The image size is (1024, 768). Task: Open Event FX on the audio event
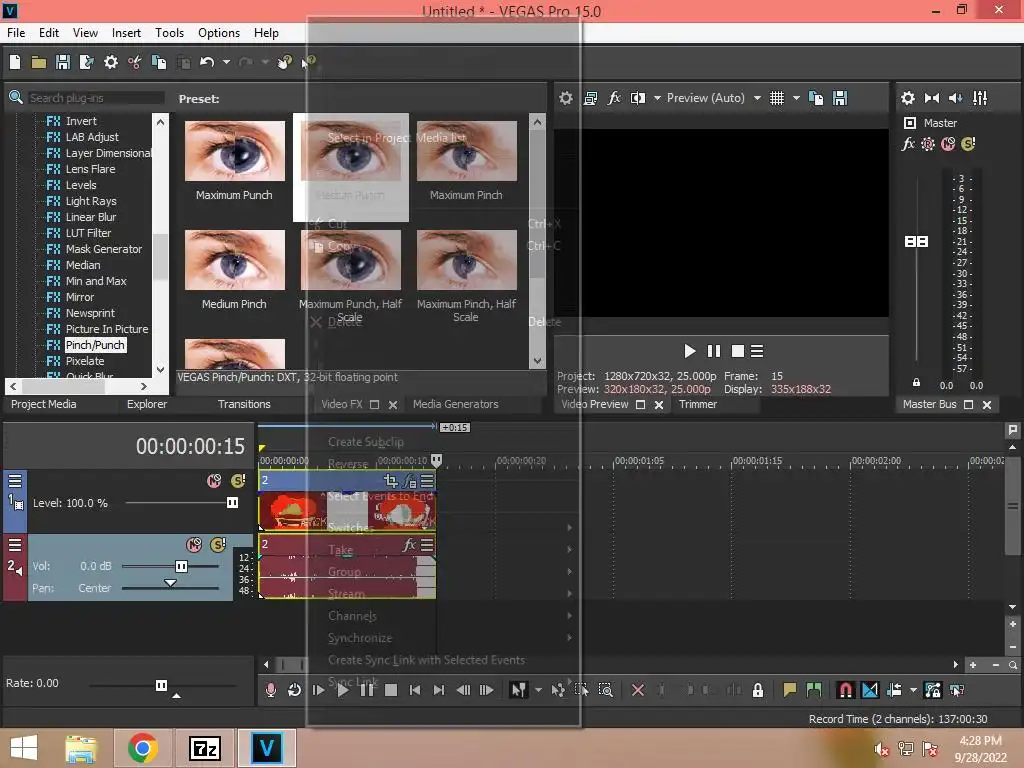click(409, 545)
